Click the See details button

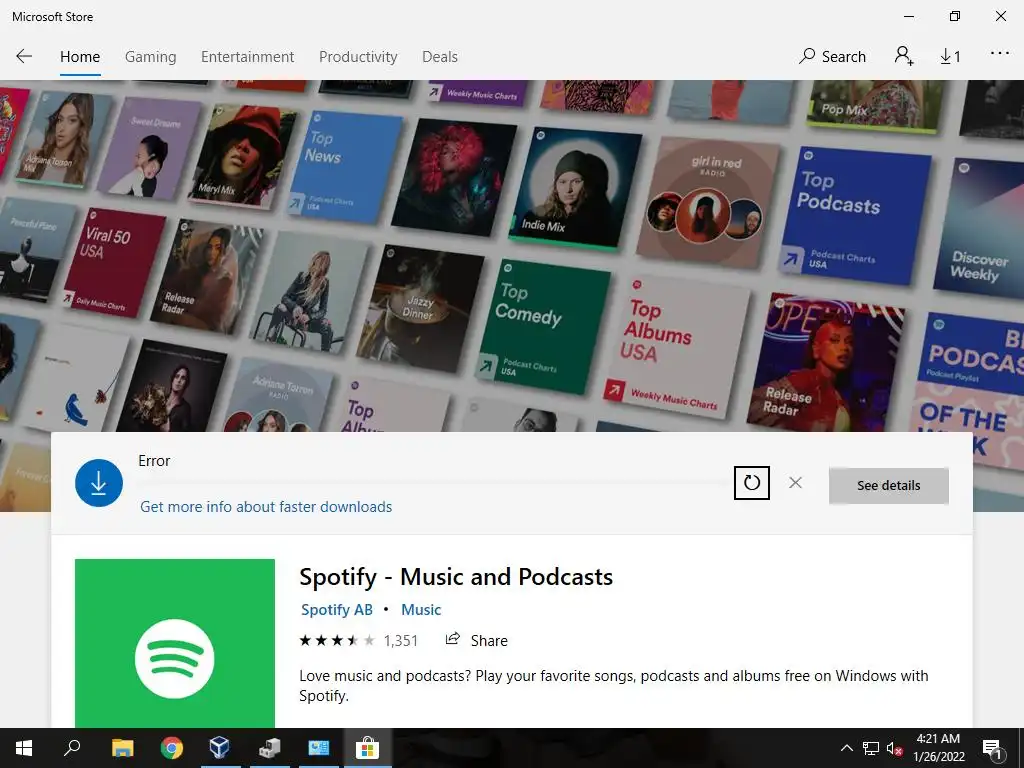(x=888, y=485)
